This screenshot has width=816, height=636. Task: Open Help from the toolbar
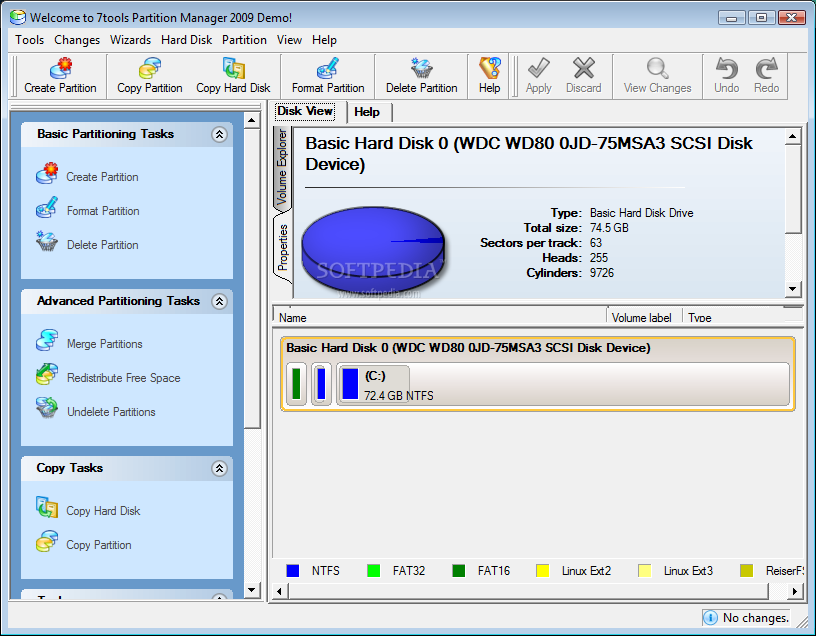(489, 76)
